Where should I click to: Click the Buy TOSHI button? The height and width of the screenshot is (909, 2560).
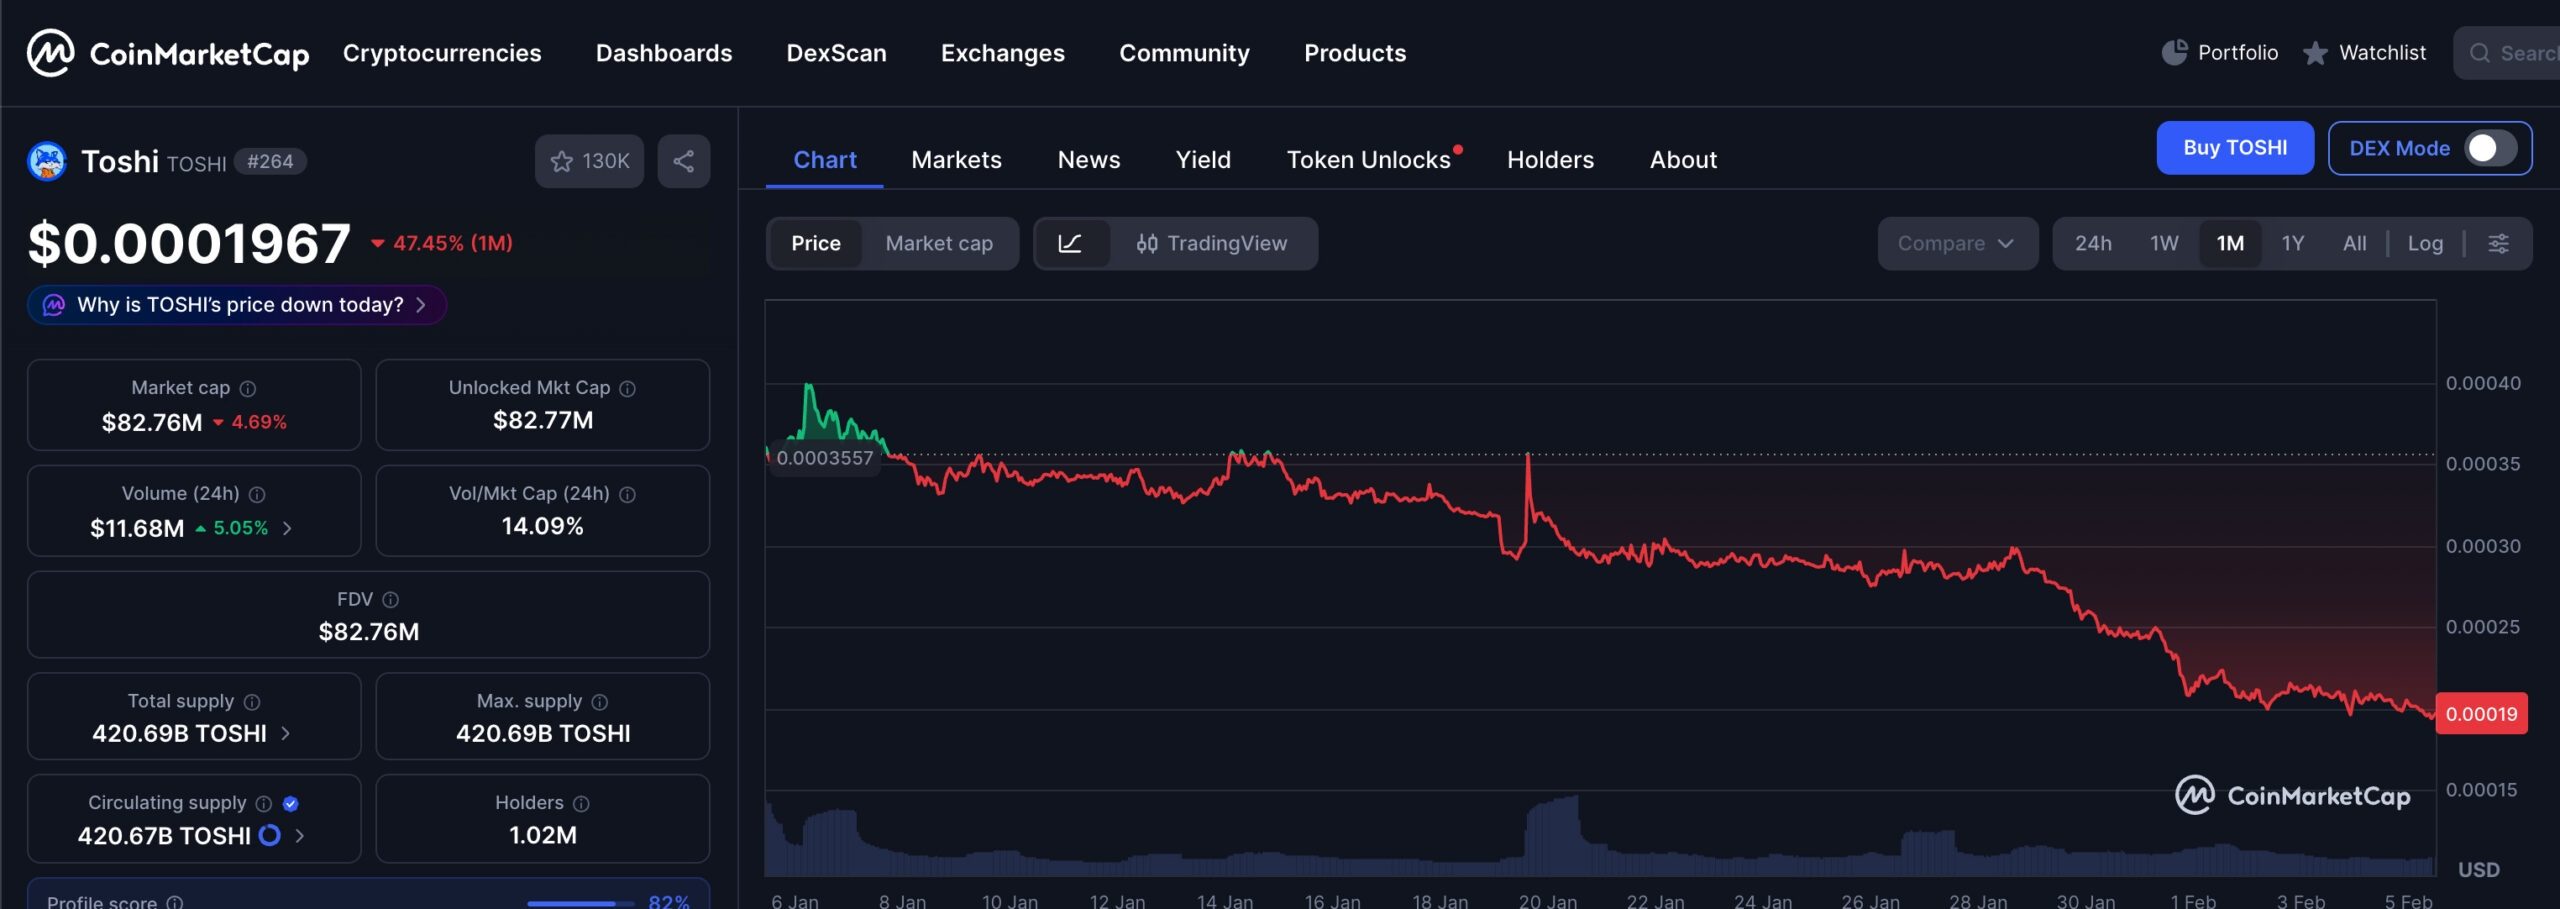(x=2235, y=148)
